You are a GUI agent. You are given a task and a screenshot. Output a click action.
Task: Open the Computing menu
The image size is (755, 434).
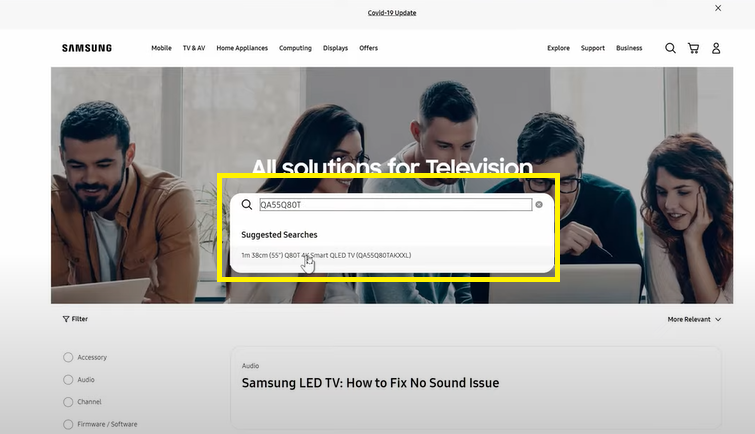tap(295, 48)
